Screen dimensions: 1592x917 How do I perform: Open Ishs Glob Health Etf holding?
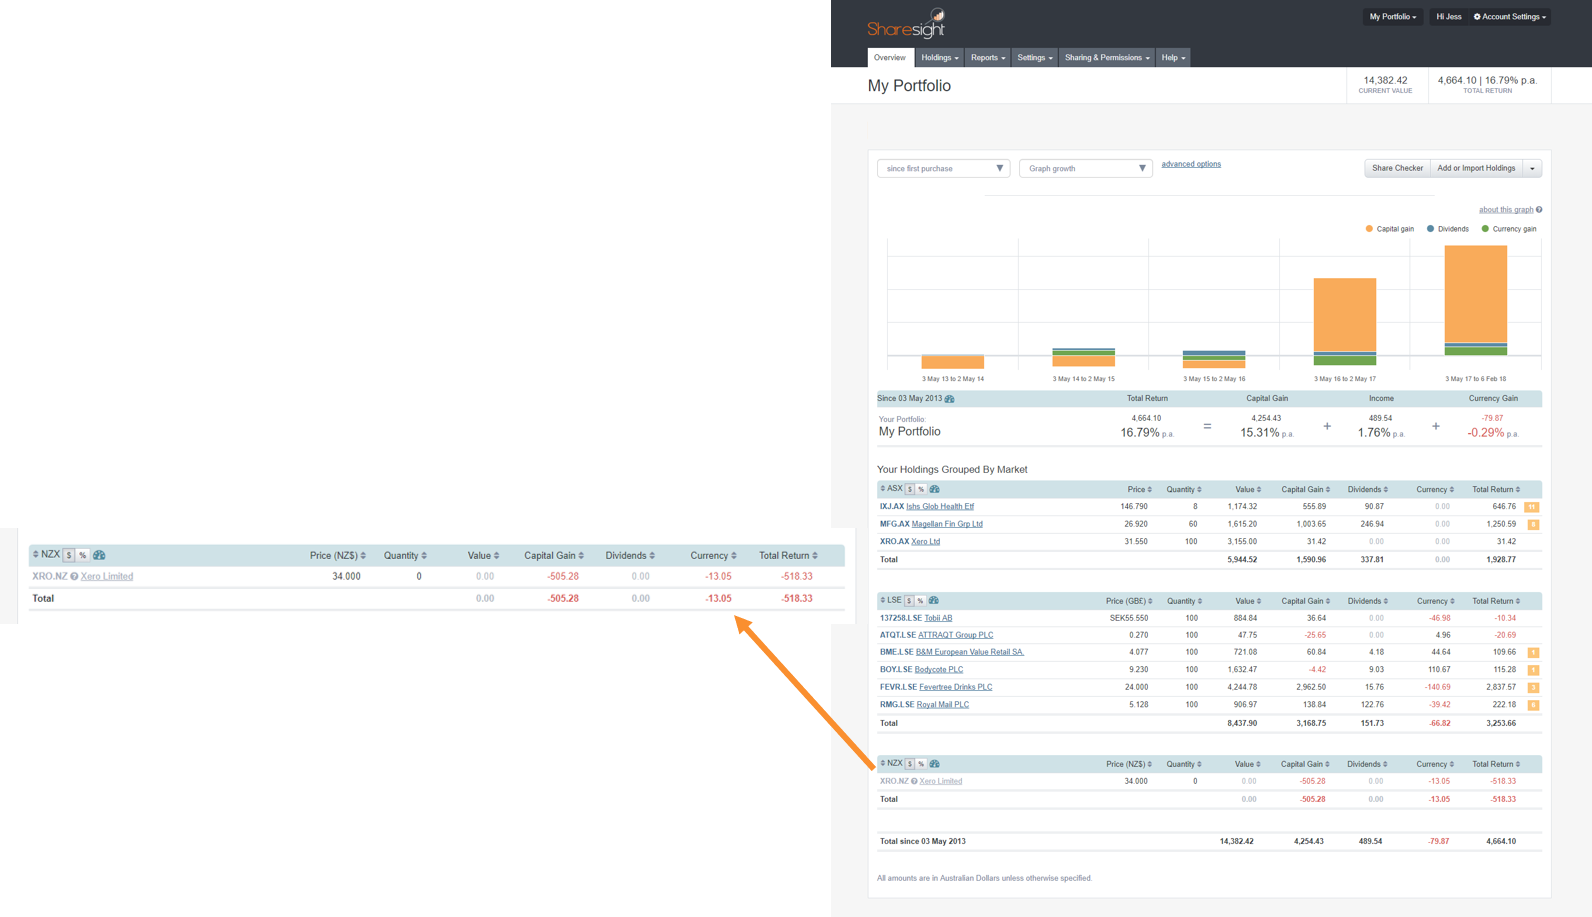940,507
